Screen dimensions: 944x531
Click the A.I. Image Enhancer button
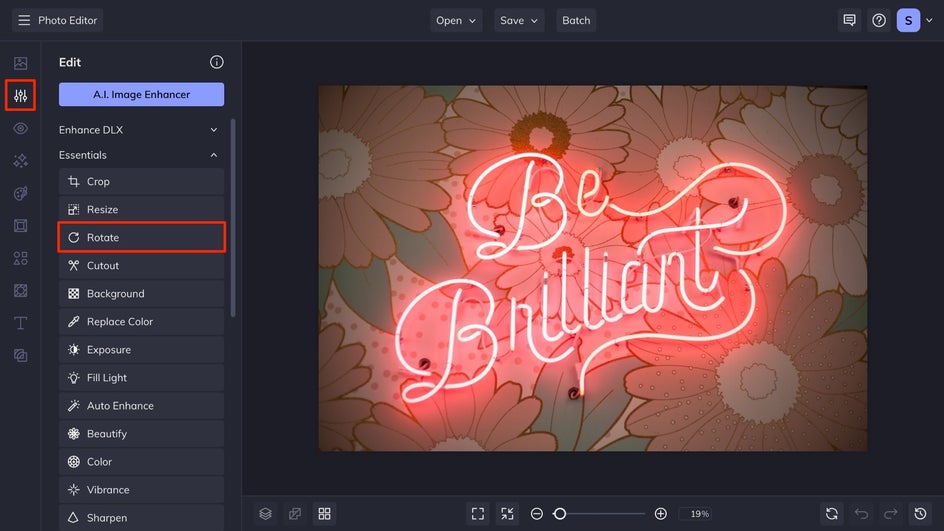pyautogui.click(x=141, y=95)
